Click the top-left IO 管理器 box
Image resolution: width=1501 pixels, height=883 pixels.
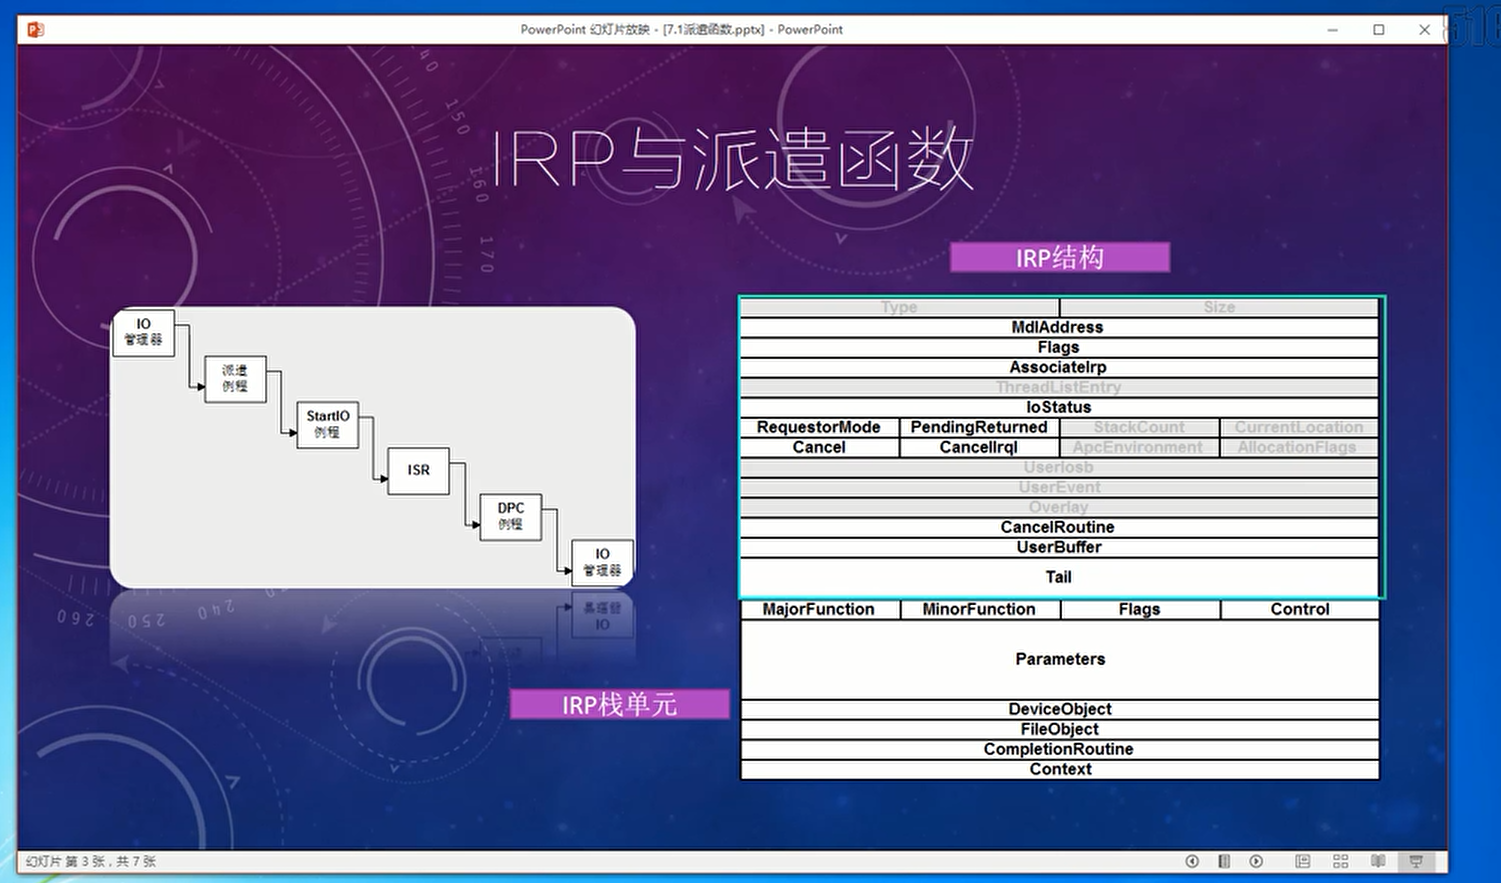tap(144, 332)
